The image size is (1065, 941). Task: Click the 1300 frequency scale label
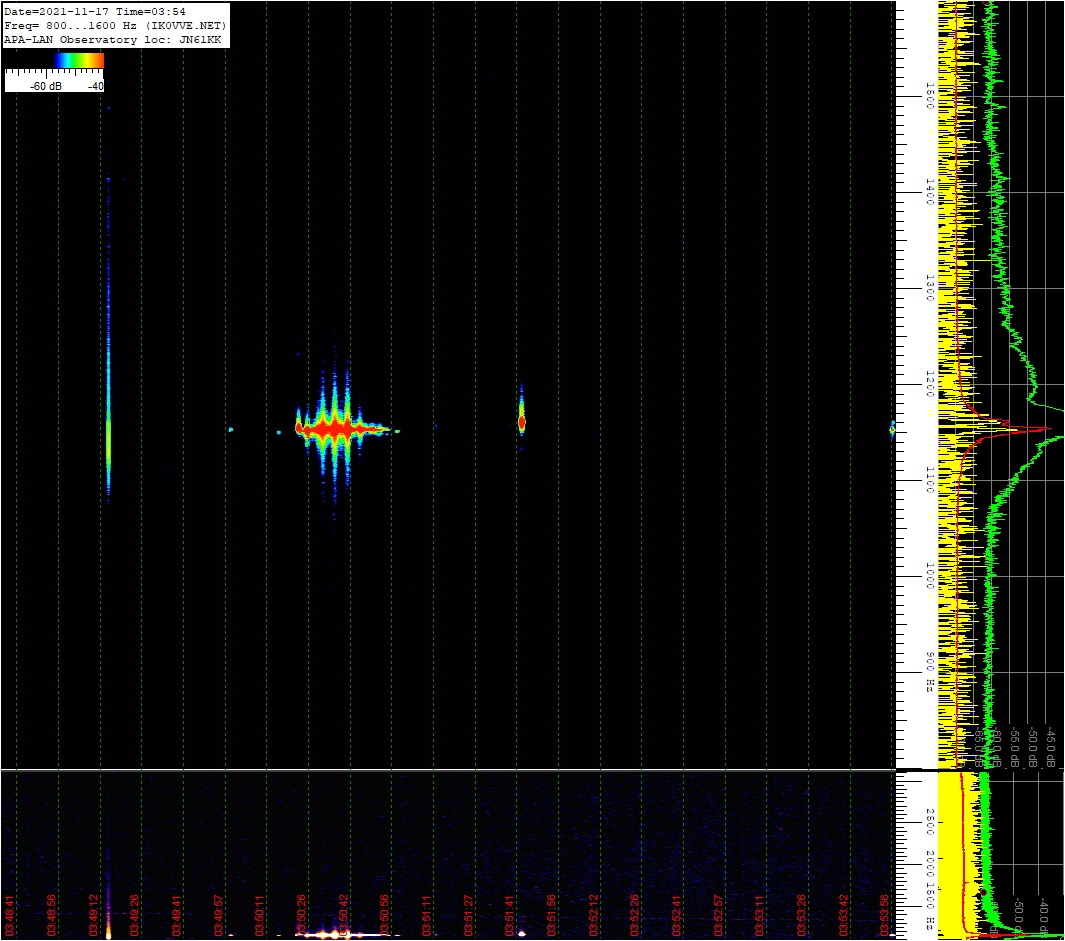tap(930, 288)
